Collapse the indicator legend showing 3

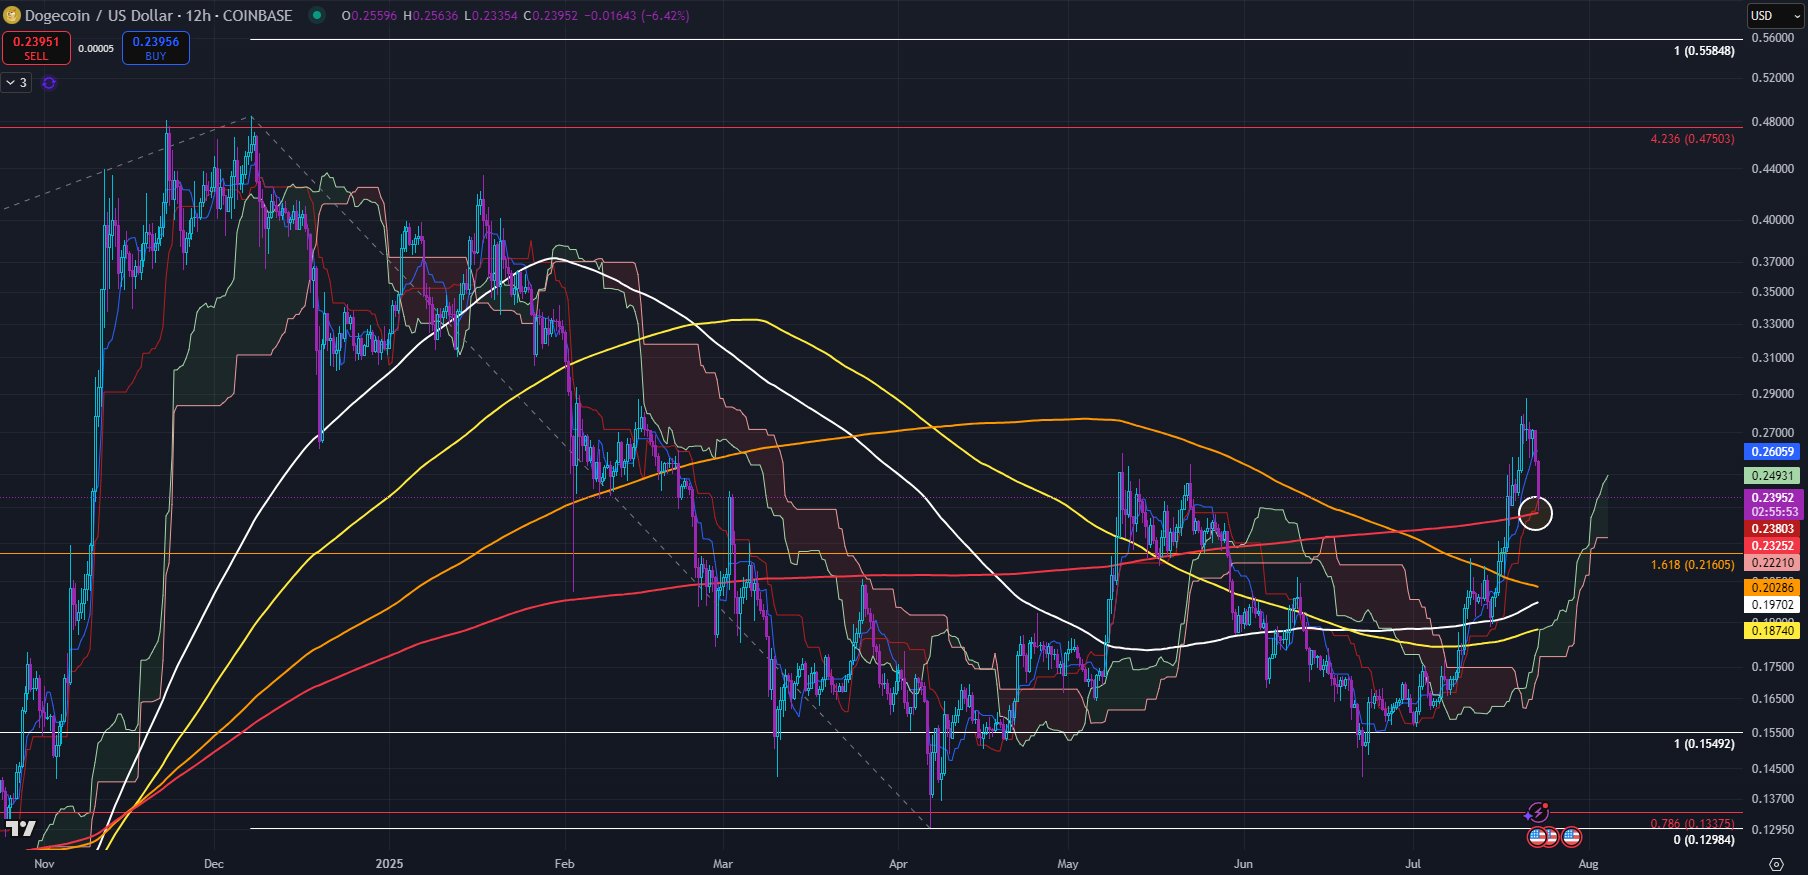tap(17, 83)
